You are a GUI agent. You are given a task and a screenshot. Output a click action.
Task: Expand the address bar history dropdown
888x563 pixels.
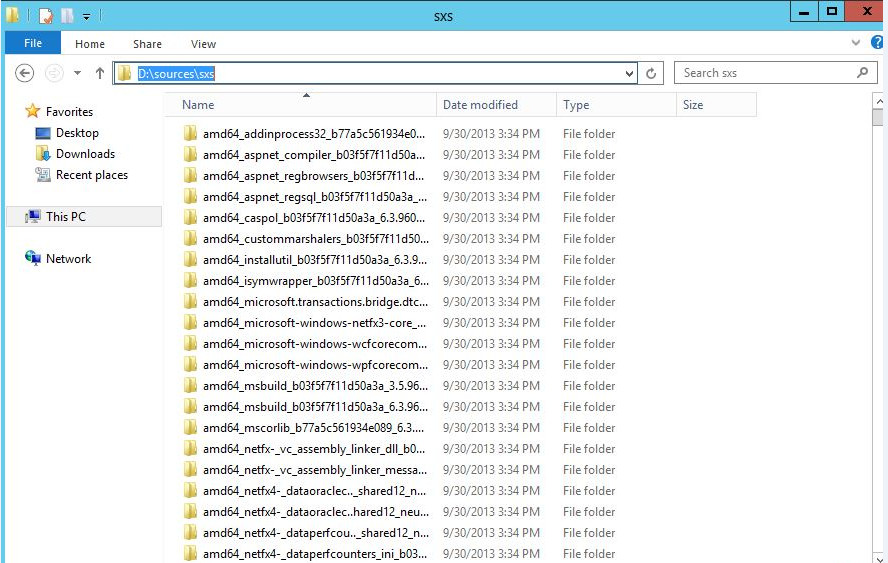click(x=629, y=74)
